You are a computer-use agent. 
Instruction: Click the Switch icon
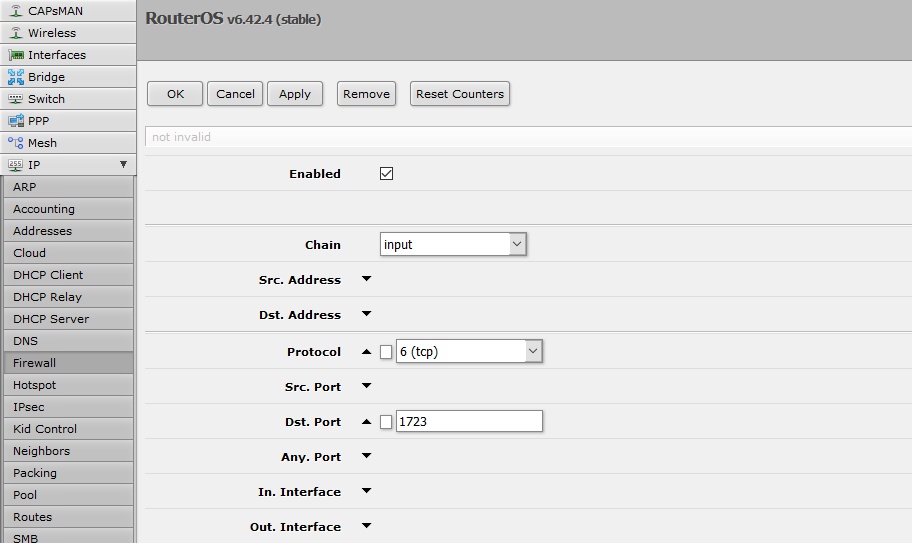point(16,99)
